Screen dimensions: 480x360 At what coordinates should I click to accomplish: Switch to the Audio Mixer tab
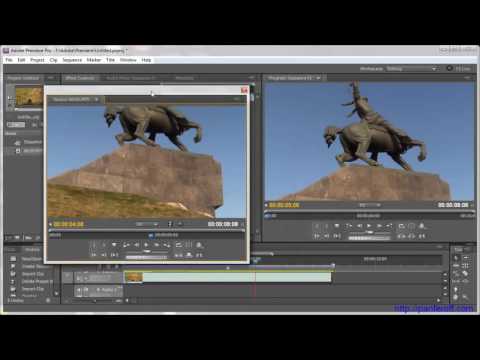(x=131, y=78)
